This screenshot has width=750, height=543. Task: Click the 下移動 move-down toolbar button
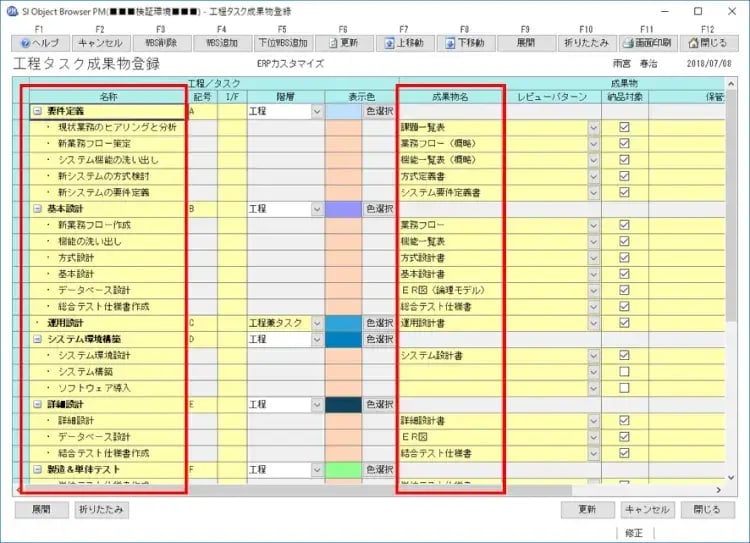(465, 43)
